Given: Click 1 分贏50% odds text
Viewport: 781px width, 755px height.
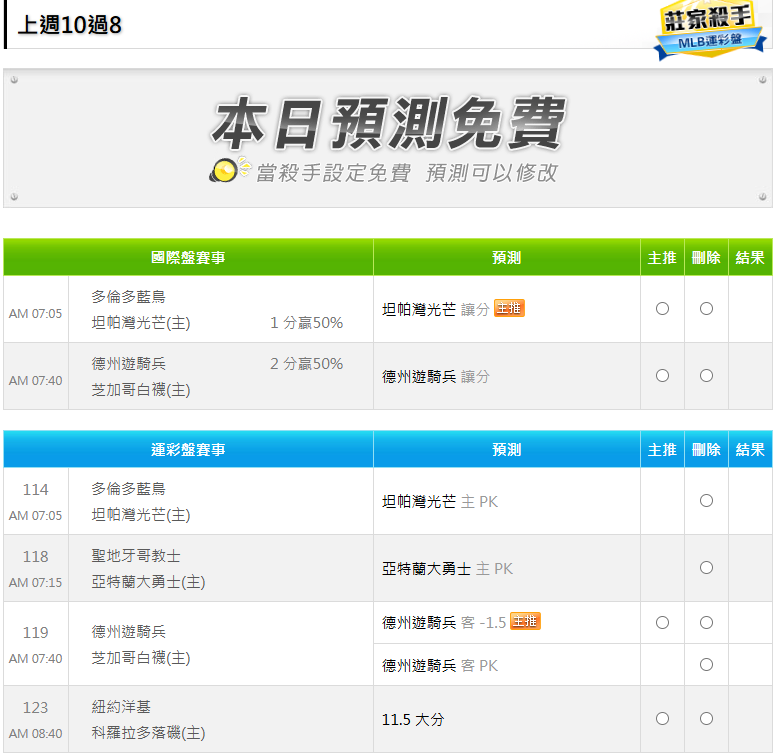Looking at the screenshot, I should (x=306, y=323).
